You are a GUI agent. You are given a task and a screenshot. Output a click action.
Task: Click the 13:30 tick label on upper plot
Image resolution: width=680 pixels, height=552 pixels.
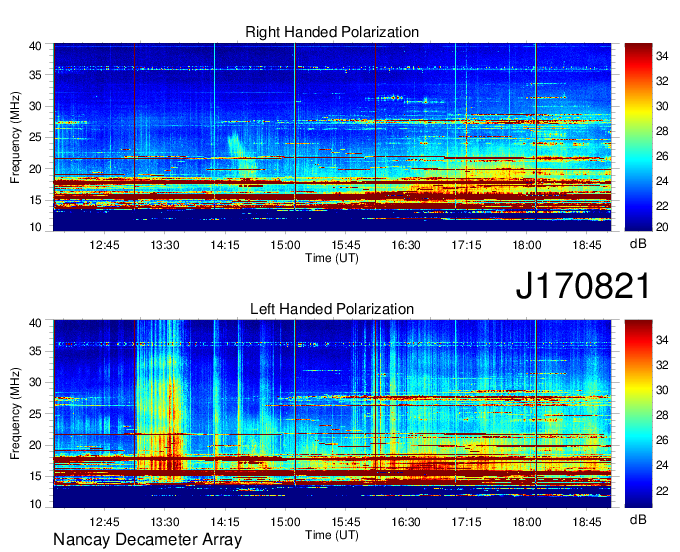coord(165,245)
